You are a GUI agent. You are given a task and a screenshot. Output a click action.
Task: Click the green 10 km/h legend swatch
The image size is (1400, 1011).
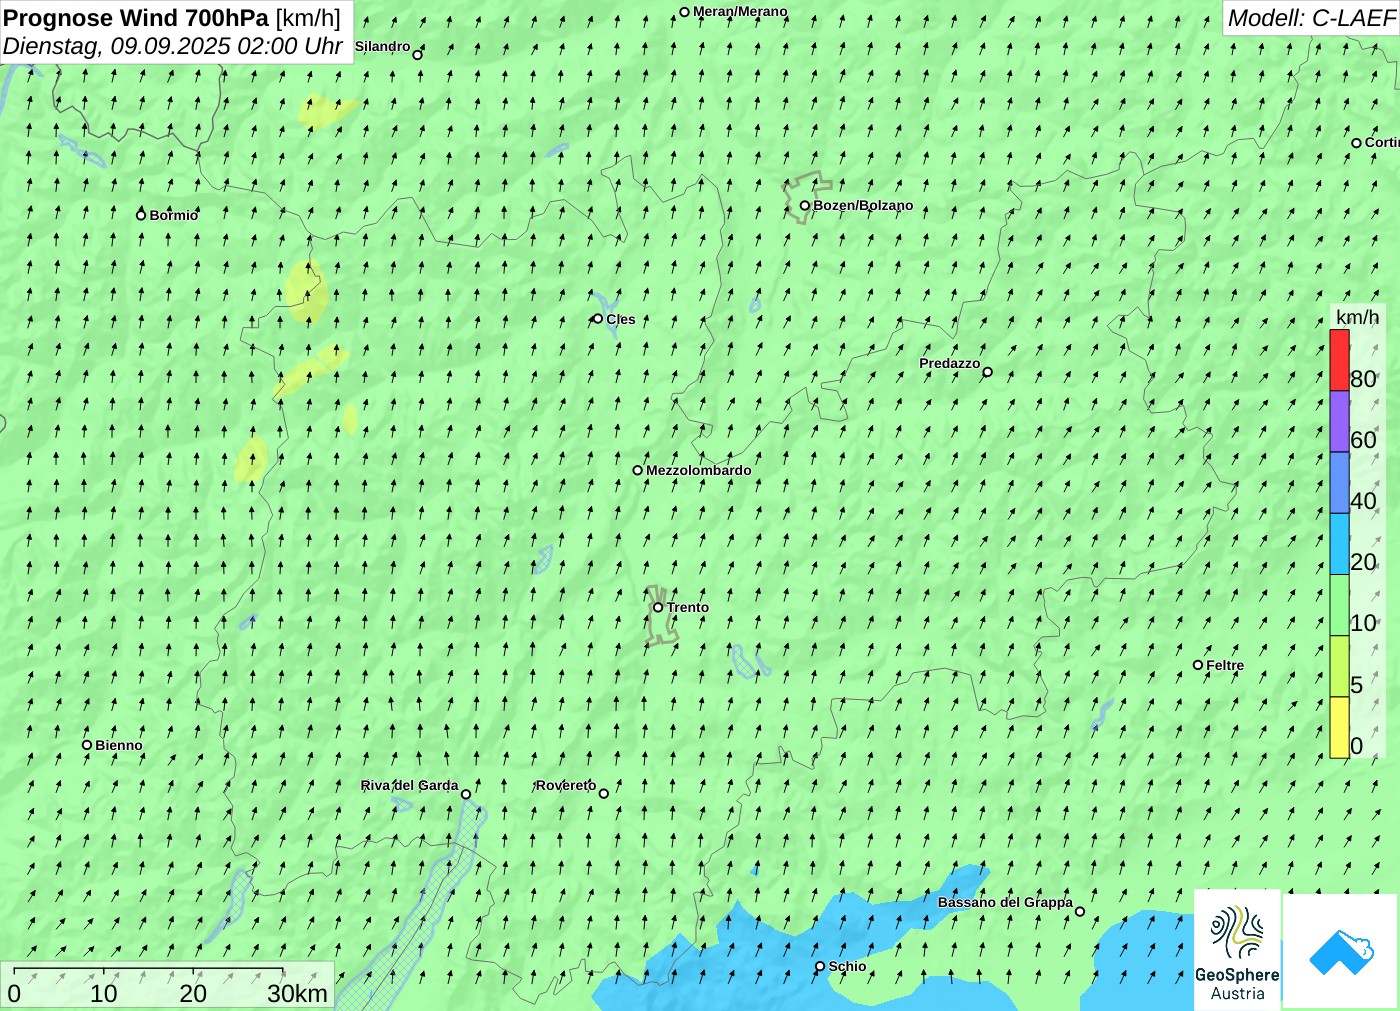click(x=1339, y=605)
